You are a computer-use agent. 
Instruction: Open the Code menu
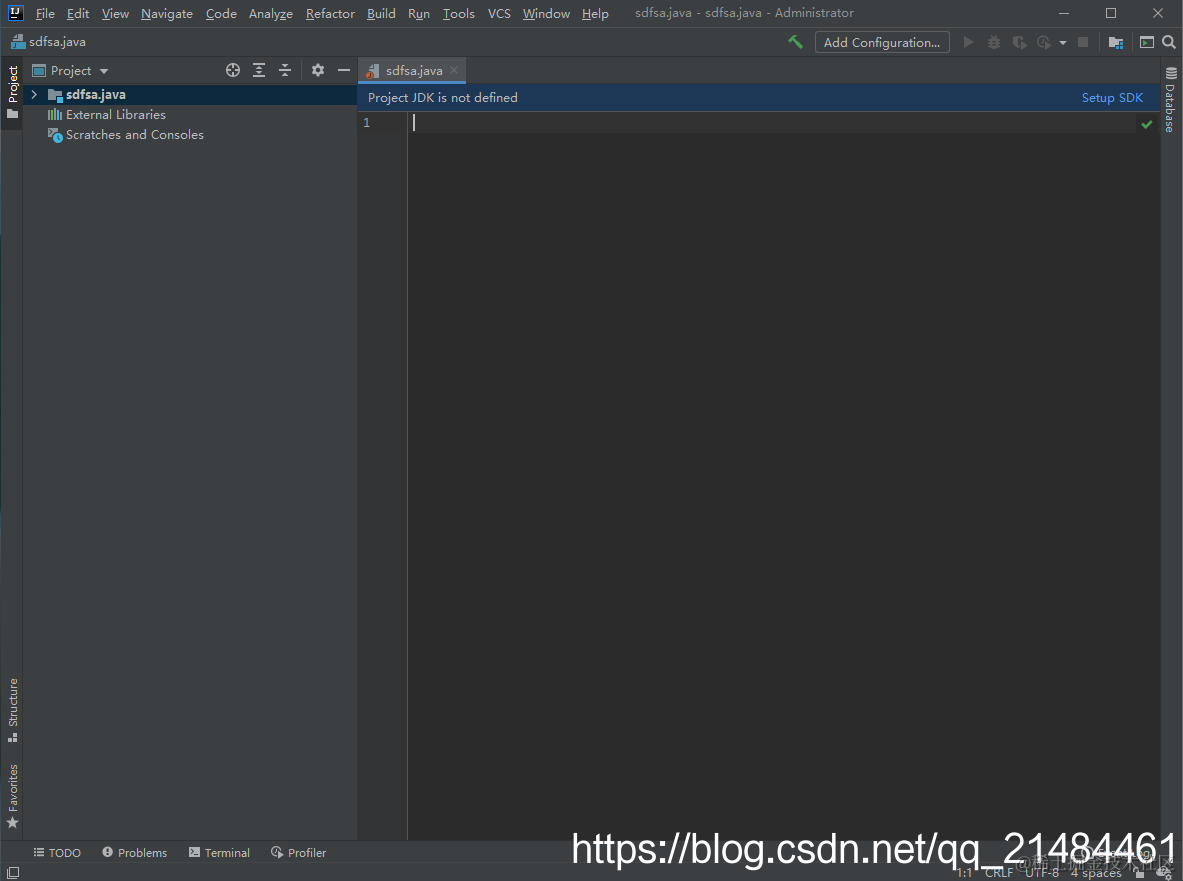(x=221, y=14)
